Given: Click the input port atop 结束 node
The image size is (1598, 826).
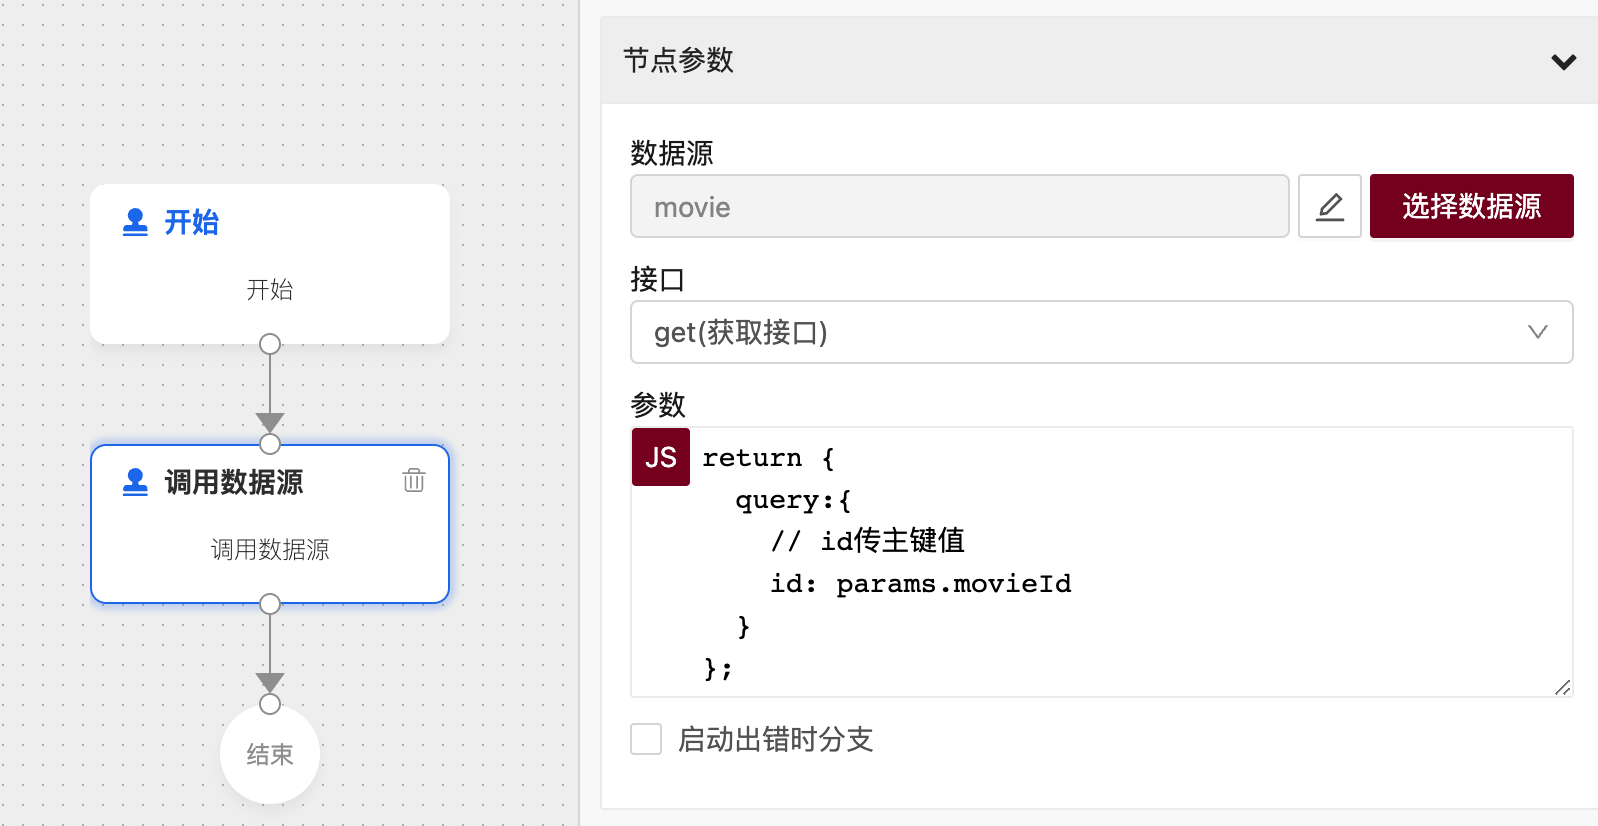Looking at the screenshot, I should (x=270, y=704).
